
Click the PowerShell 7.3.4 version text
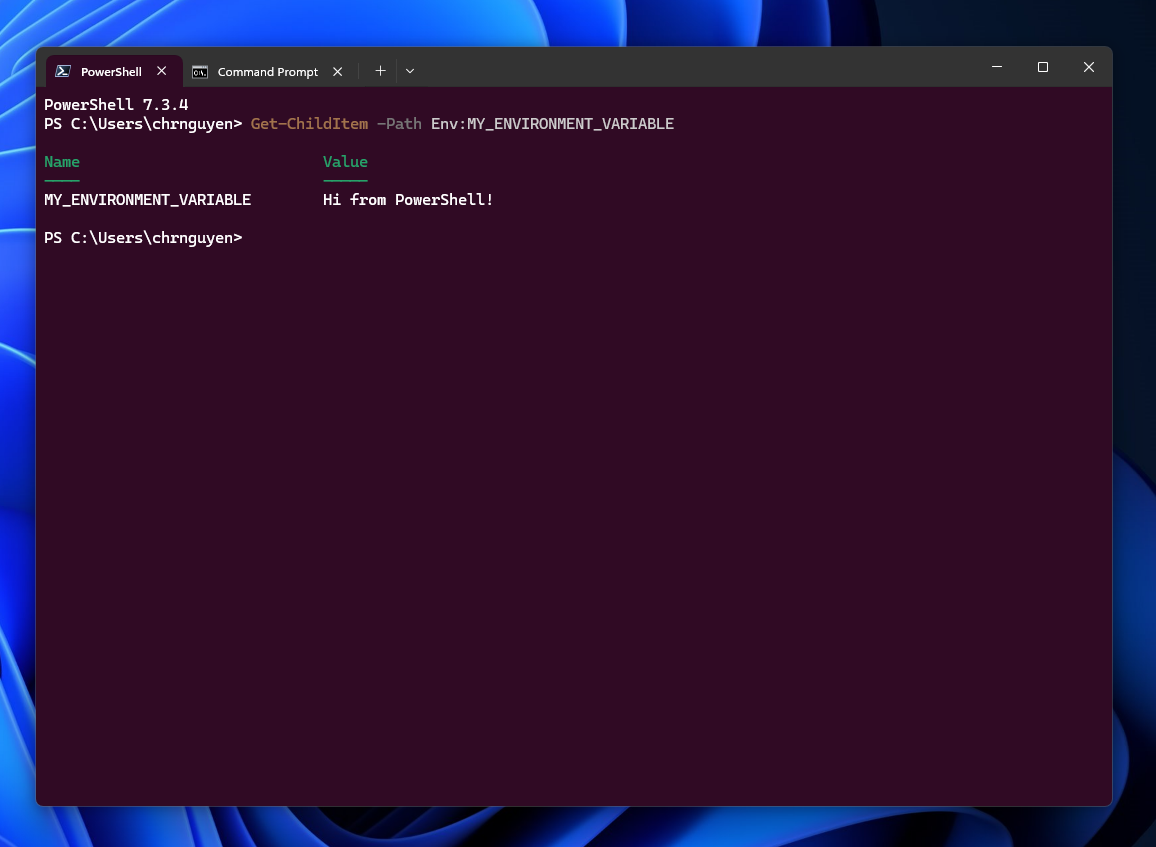click(115, 104)
